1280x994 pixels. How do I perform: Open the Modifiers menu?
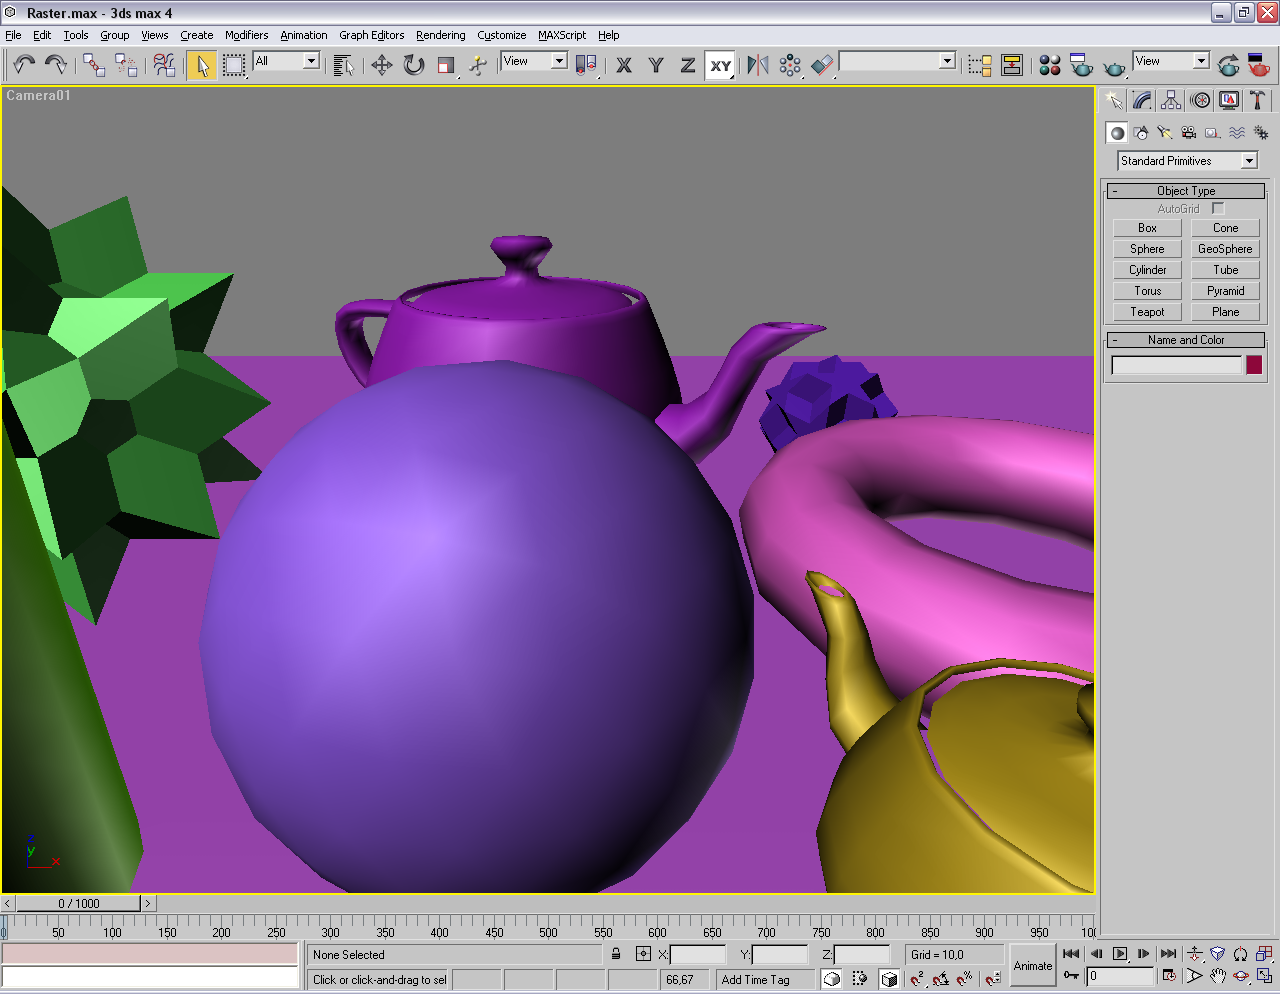click(246, 35)
